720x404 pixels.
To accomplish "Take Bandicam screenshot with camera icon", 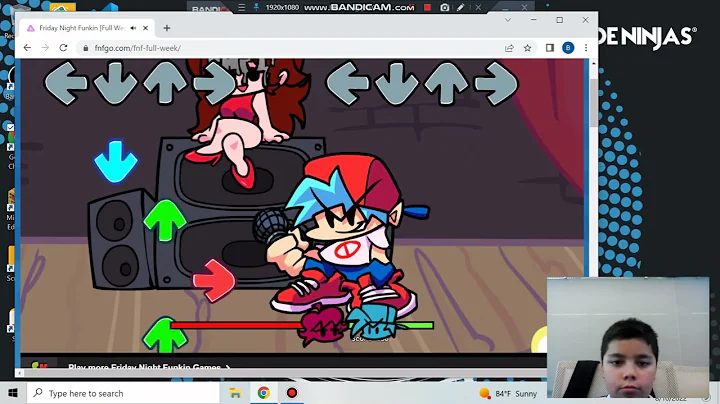I will point(444,7).
